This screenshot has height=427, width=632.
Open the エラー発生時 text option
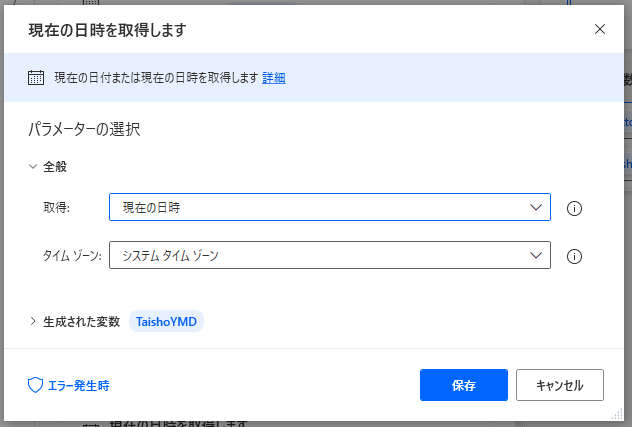click(78, 385)
